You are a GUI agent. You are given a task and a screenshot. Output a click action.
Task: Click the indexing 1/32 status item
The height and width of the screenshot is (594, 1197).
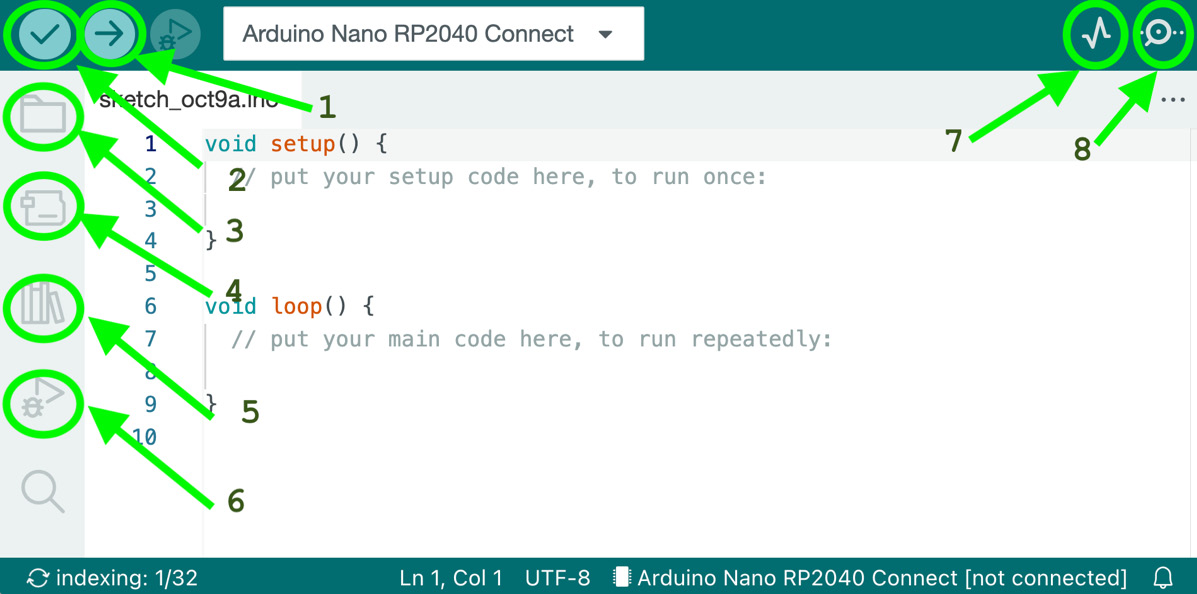111,577
